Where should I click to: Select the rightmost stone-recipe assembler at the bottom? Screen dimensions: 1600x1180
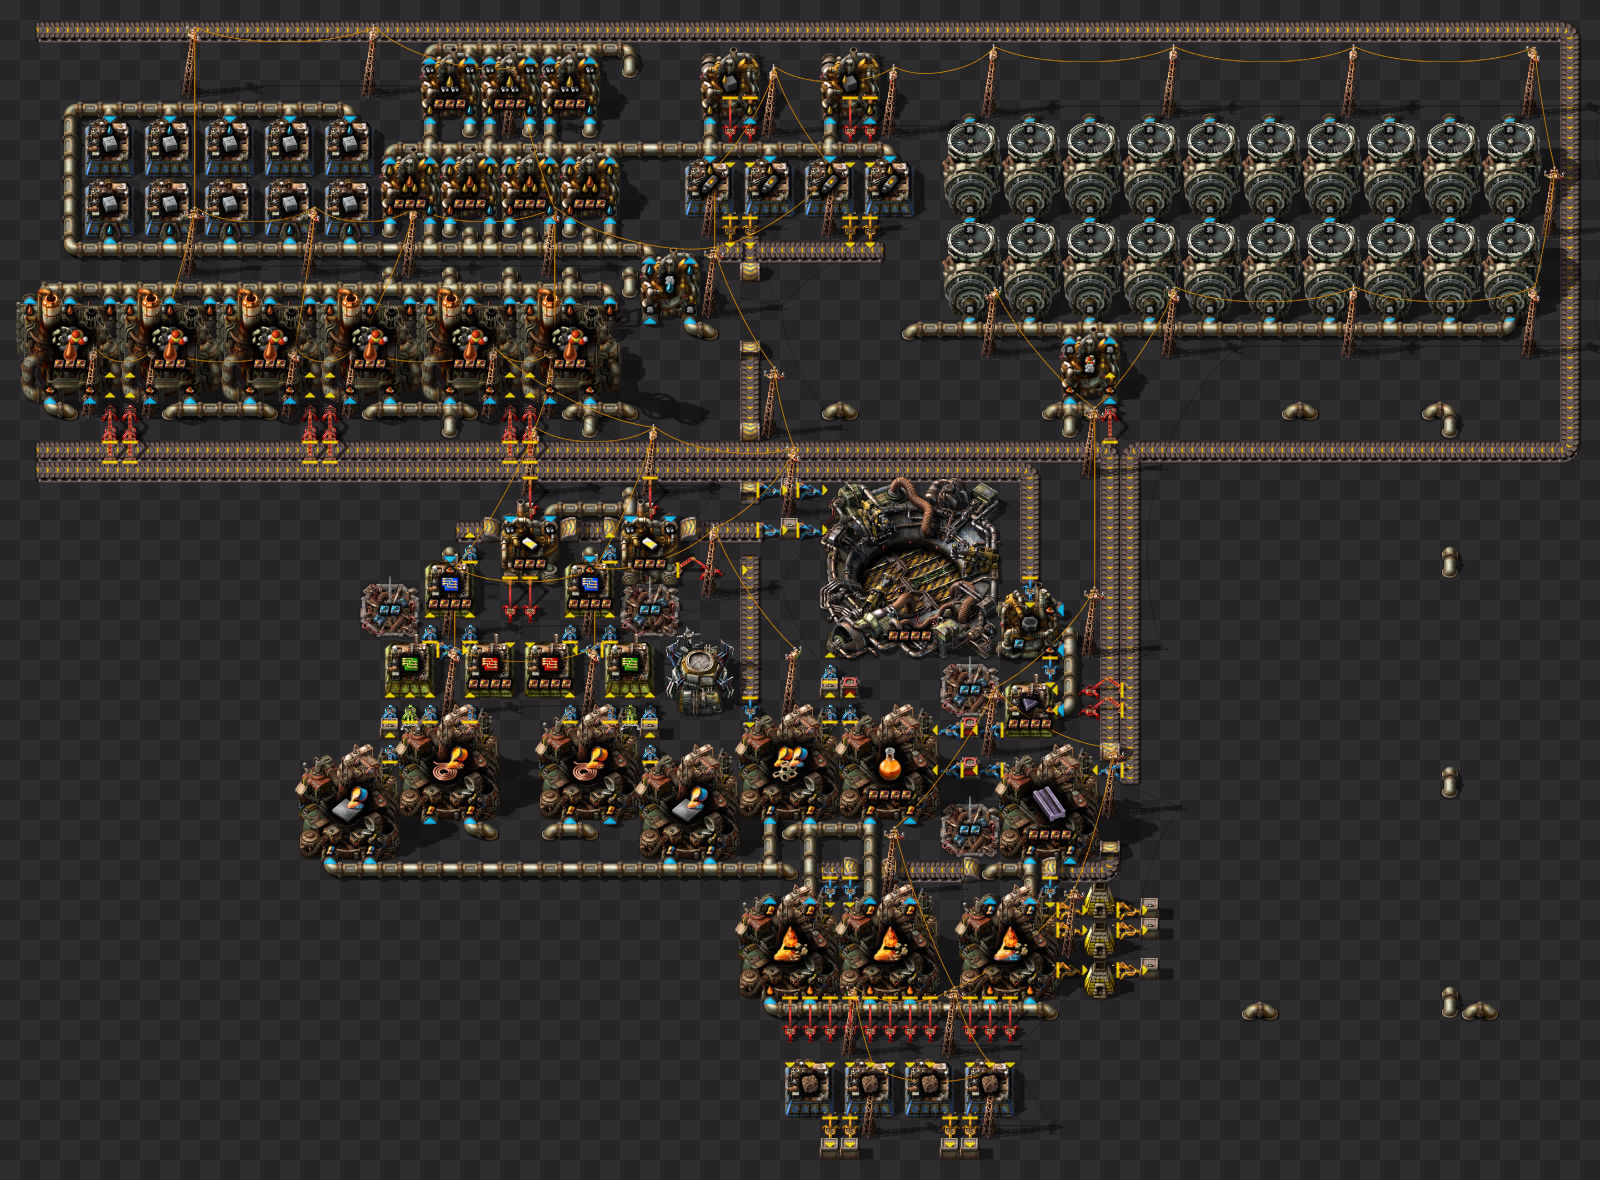point(989,1088)
